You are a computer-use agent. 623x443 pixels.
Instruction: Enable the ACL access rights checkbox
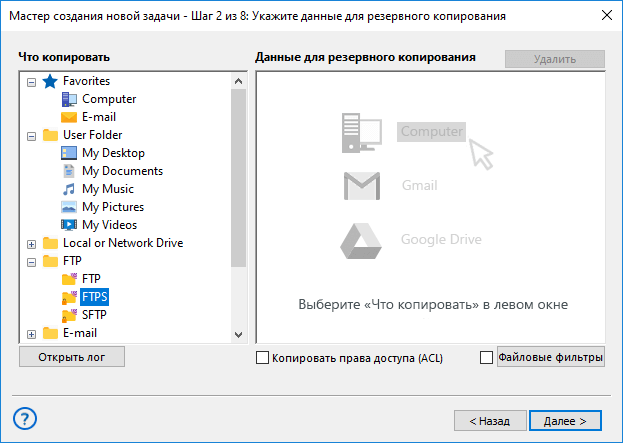pos(263,357)
